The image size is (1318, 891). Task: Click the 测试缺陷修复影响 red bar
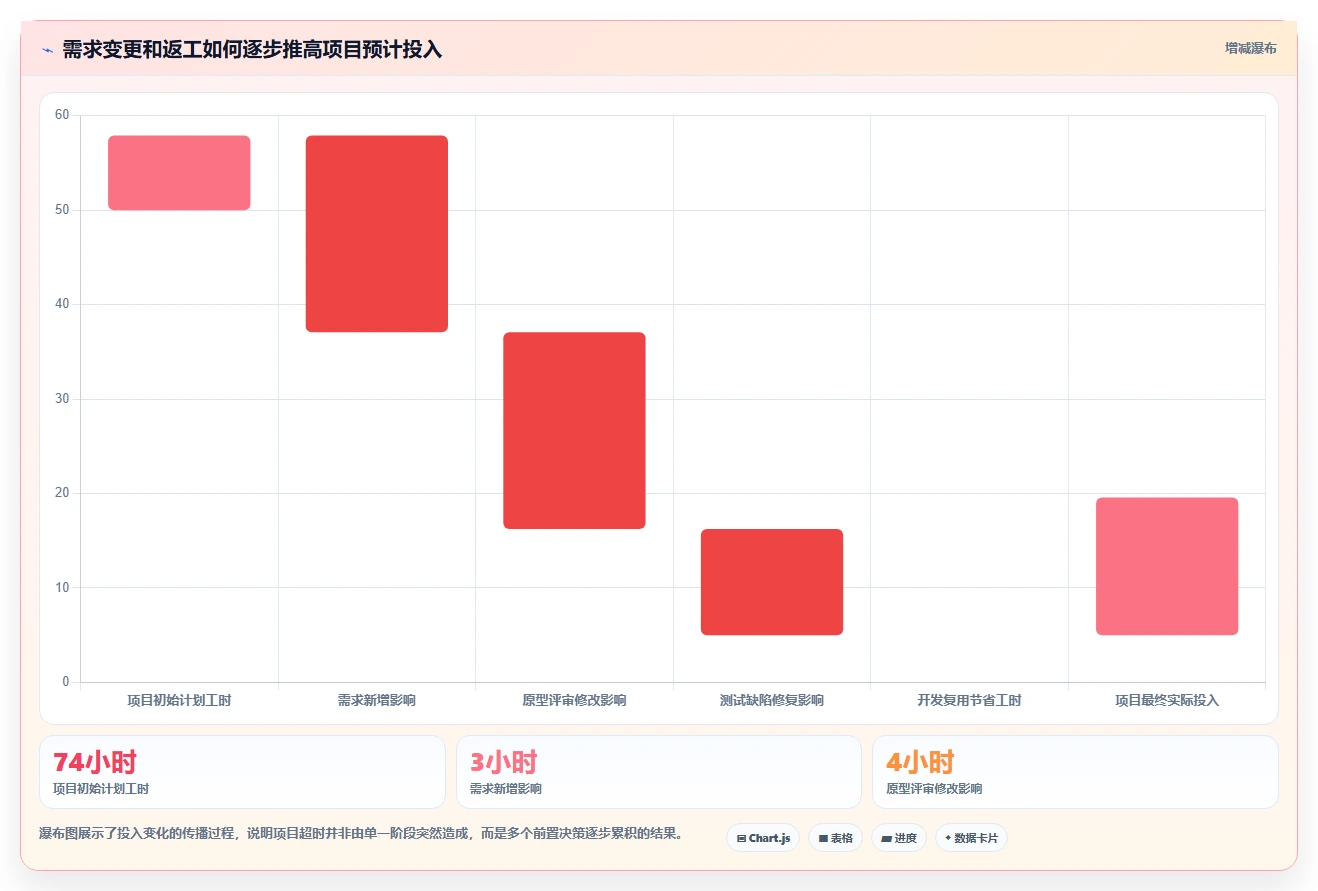point(772,582)
